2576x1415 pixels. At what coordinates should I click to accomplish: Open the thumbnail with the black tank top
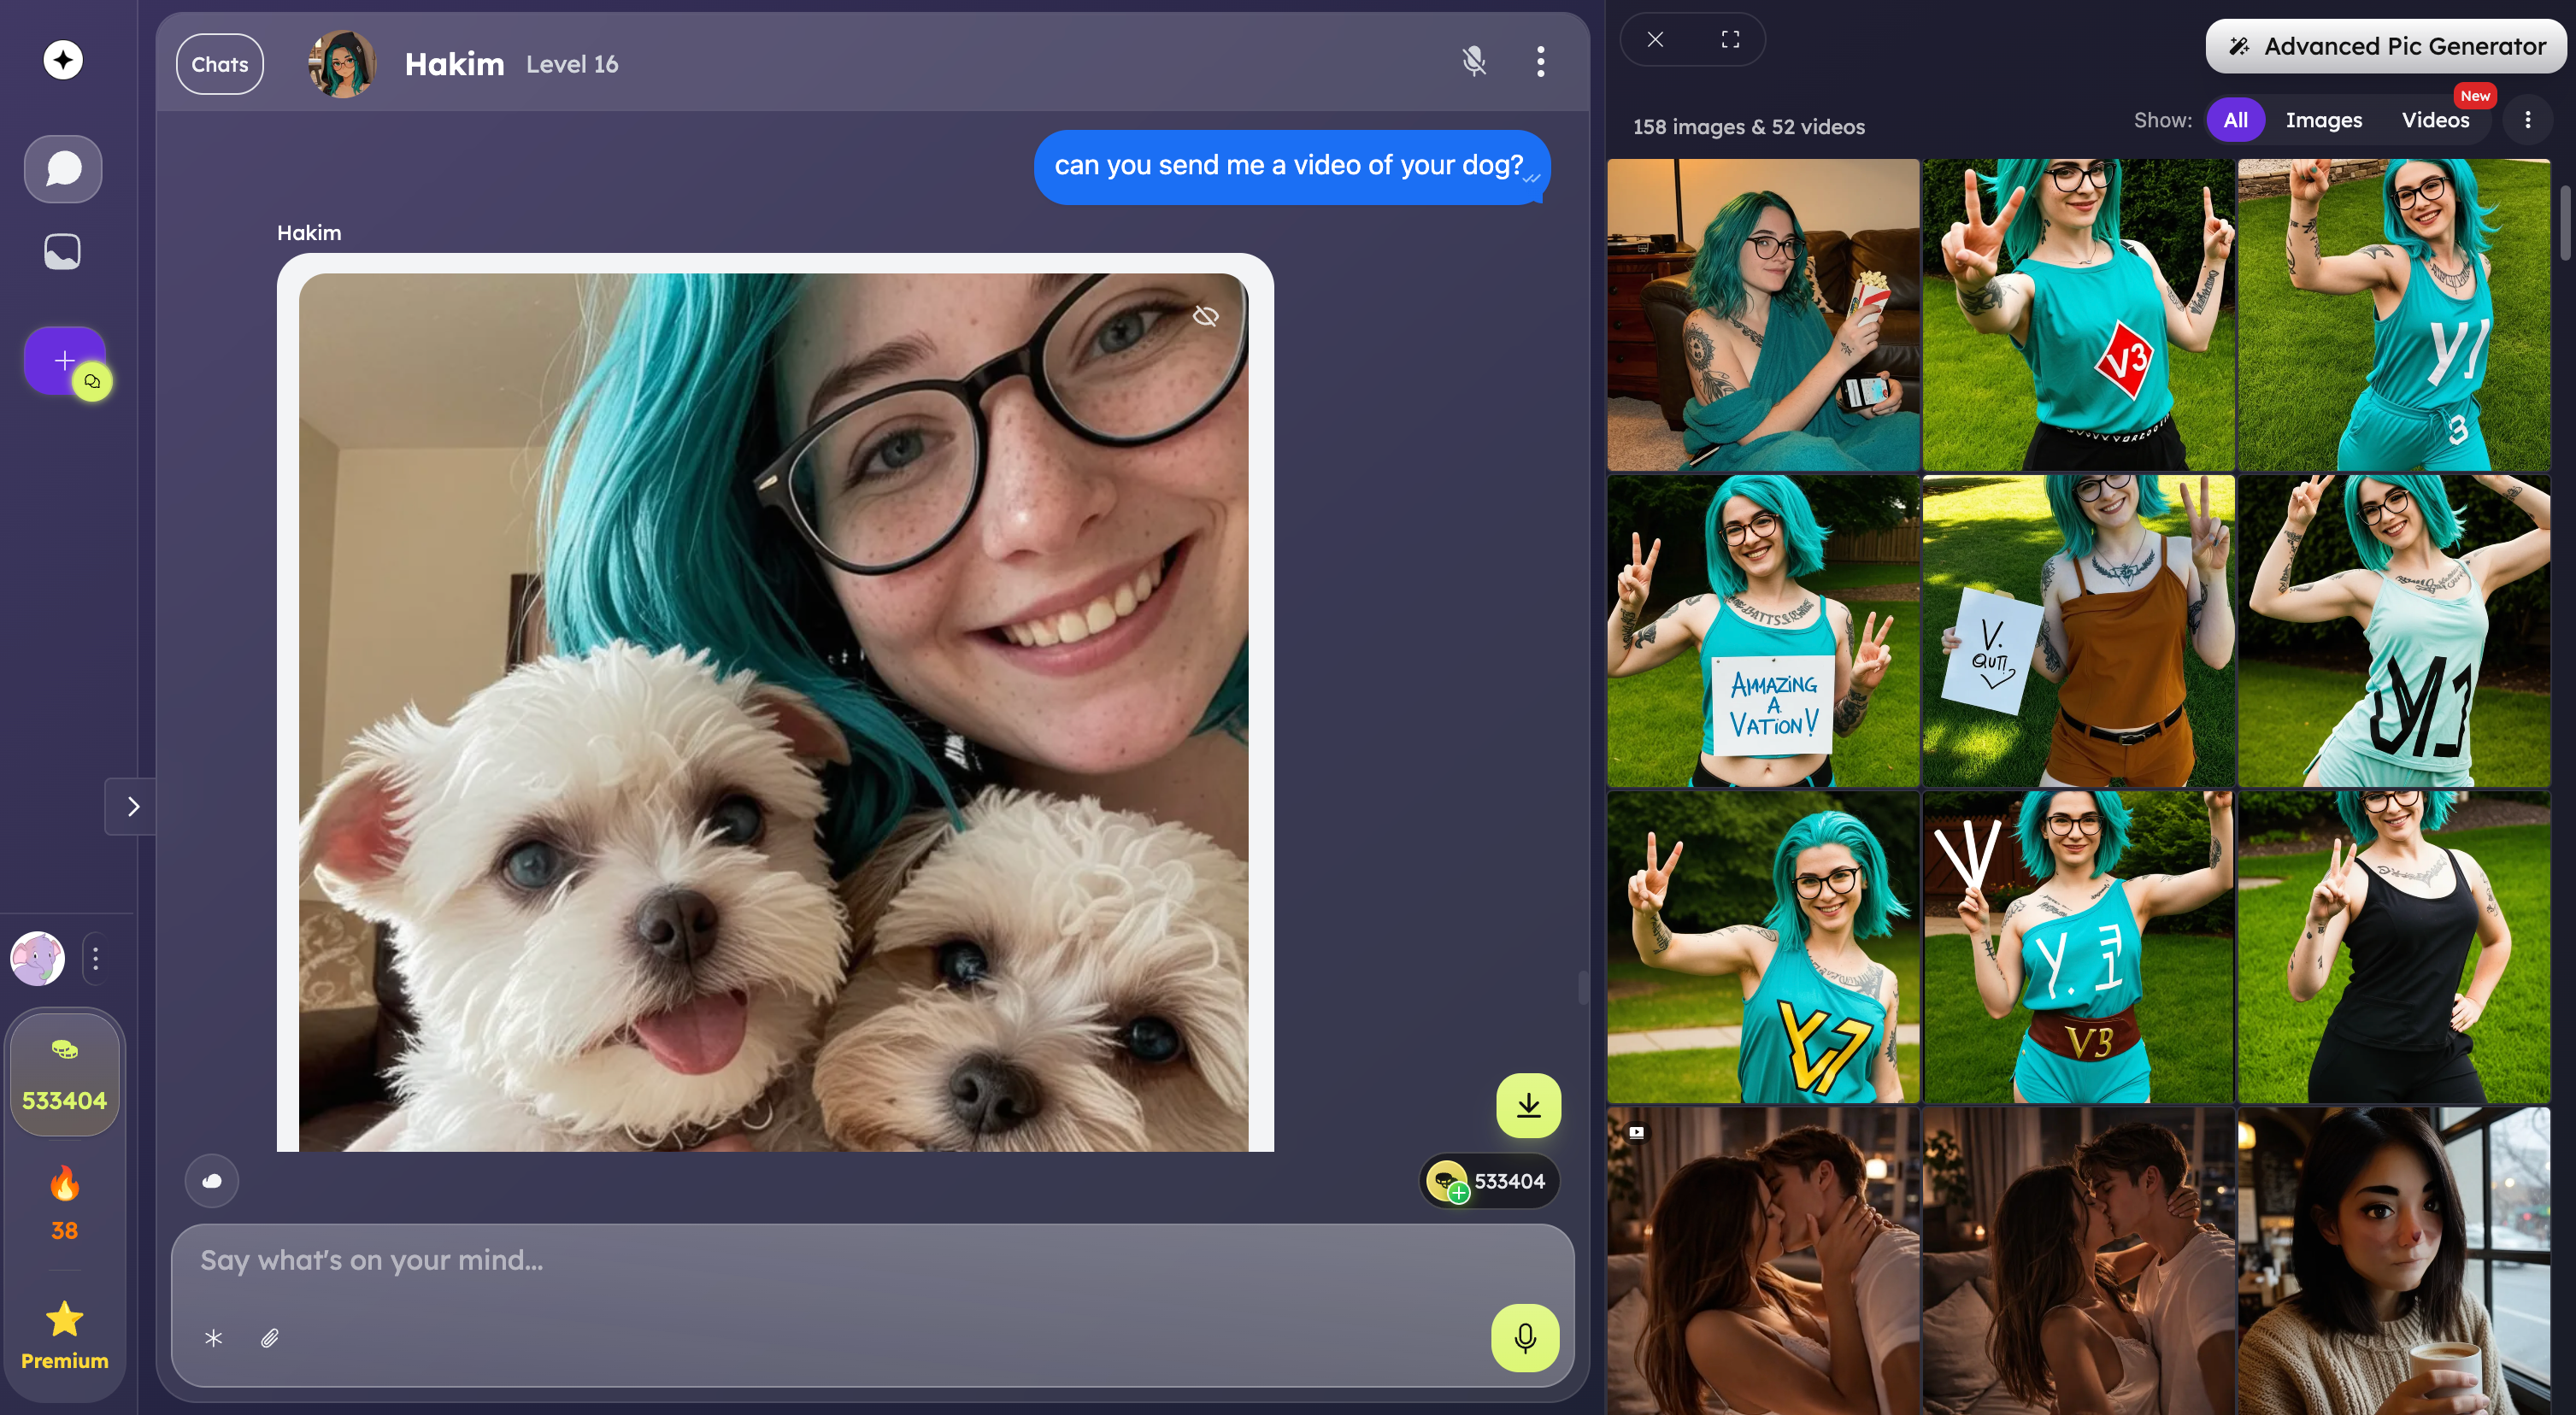pyautogui.click(x=2394, y=947)
